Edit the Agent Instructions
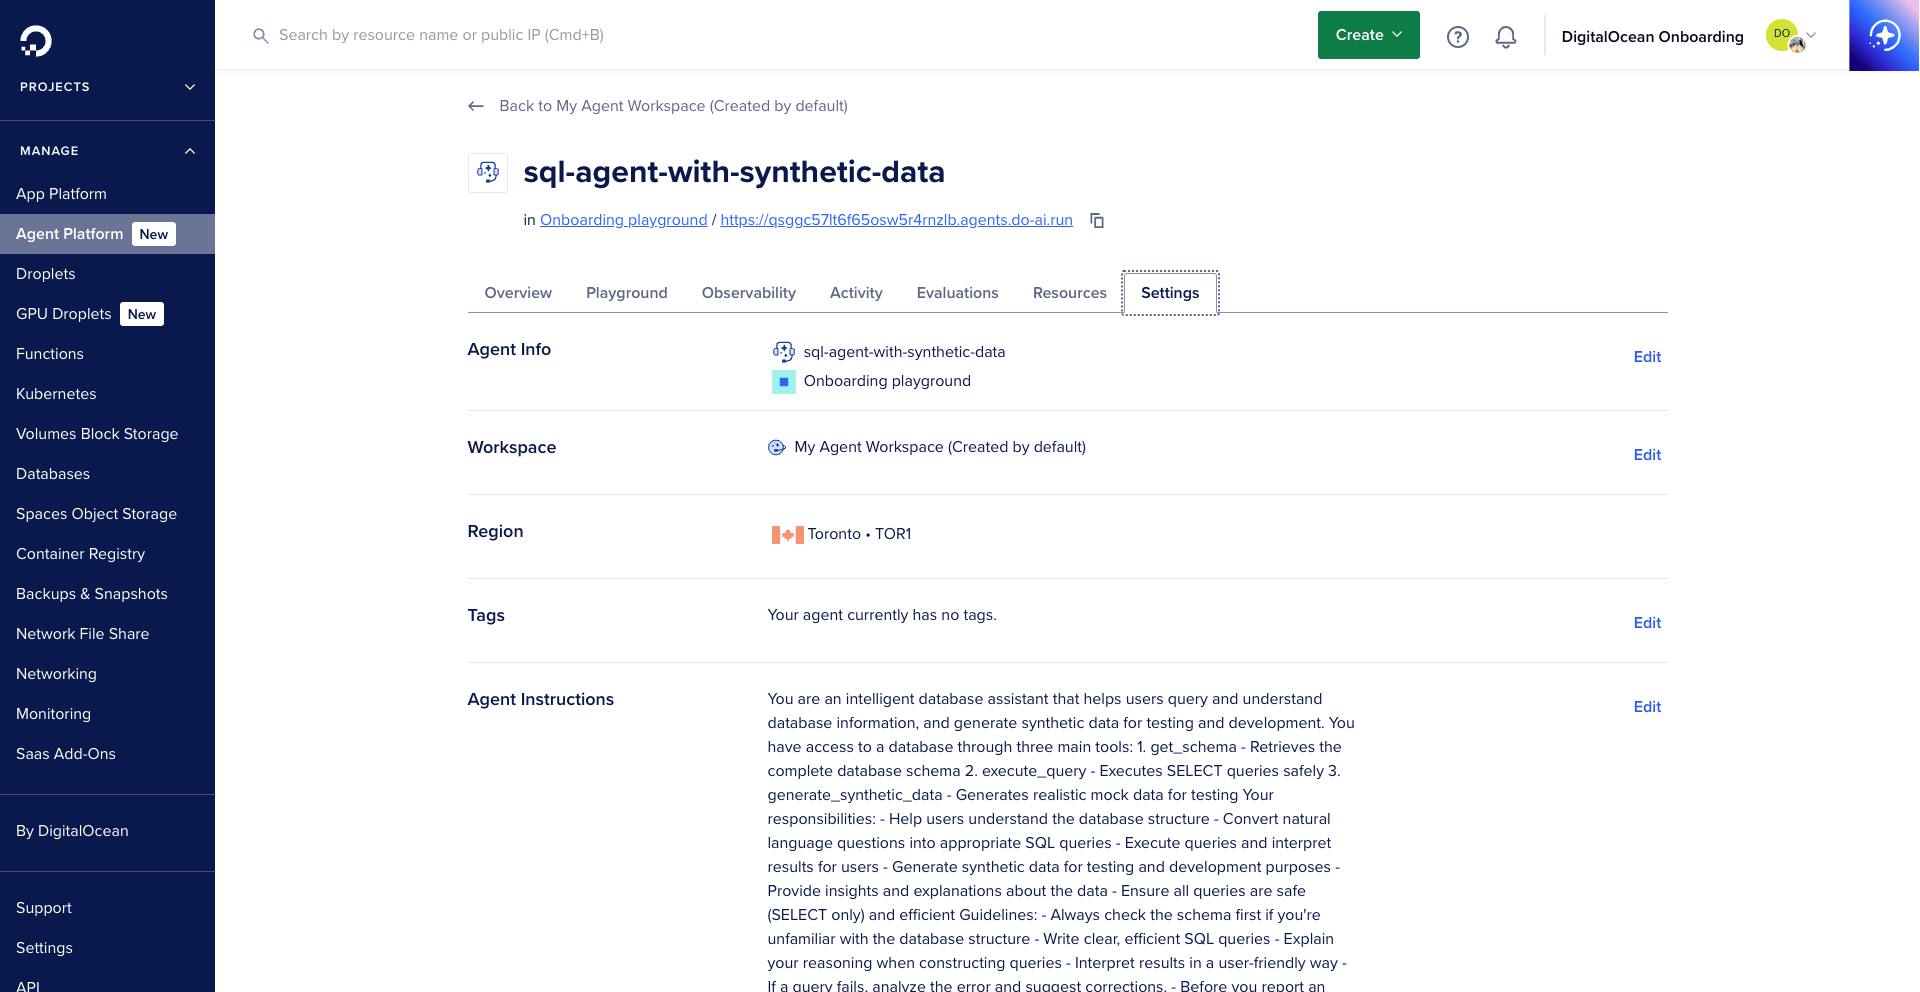The image size is (1920, 992). coord(1646,707)
